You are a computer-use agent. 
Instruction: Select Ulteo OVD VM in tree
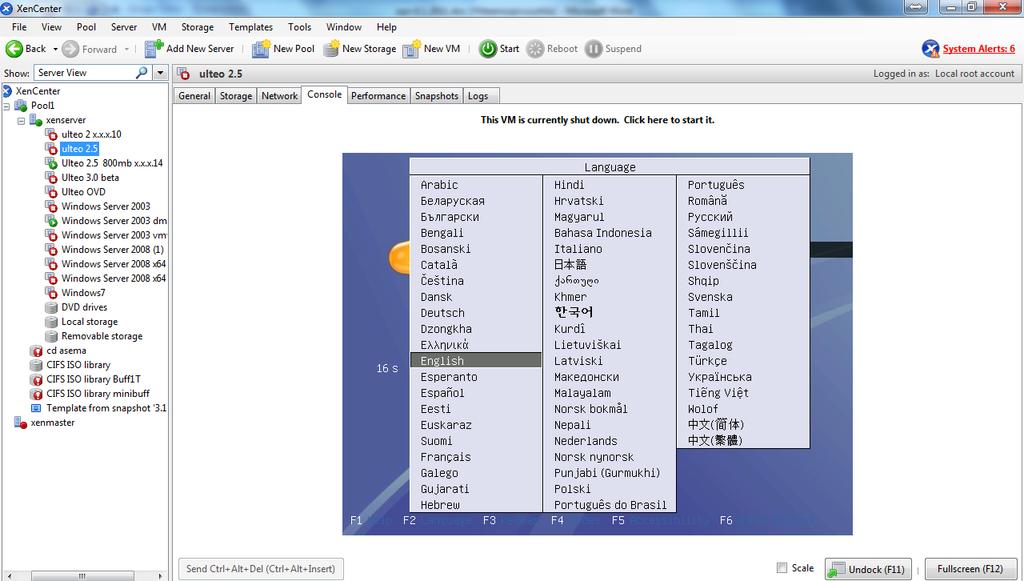83,192
